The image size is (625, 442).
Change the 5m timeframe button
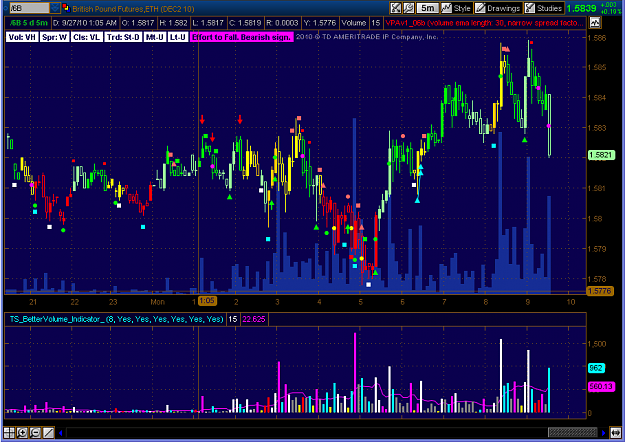(427, 8)
